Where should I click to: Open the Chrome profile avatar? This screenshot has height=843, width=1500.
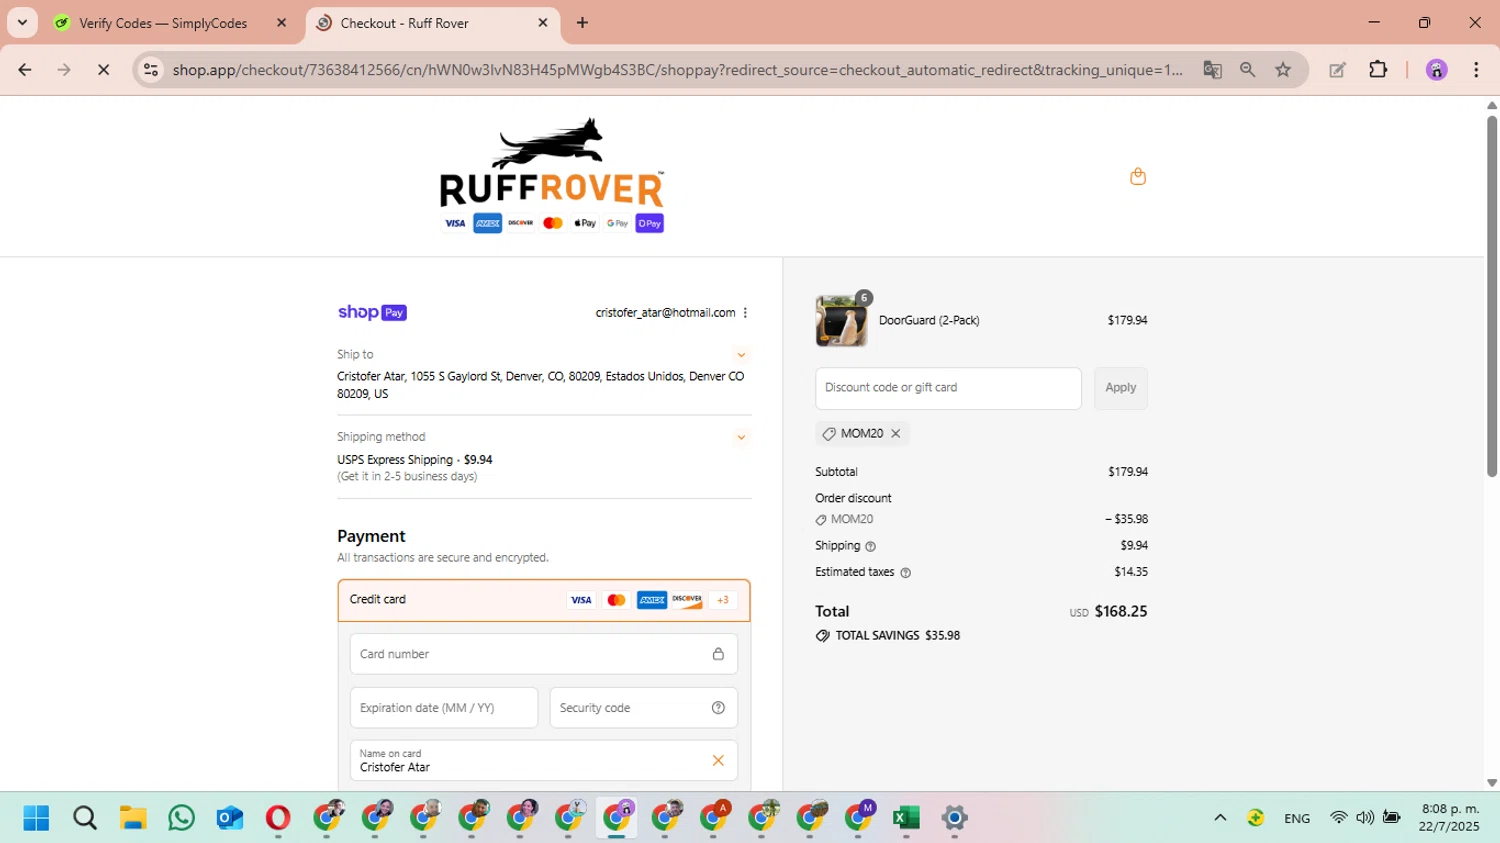pyautogui.click(x=1436, y=70)
